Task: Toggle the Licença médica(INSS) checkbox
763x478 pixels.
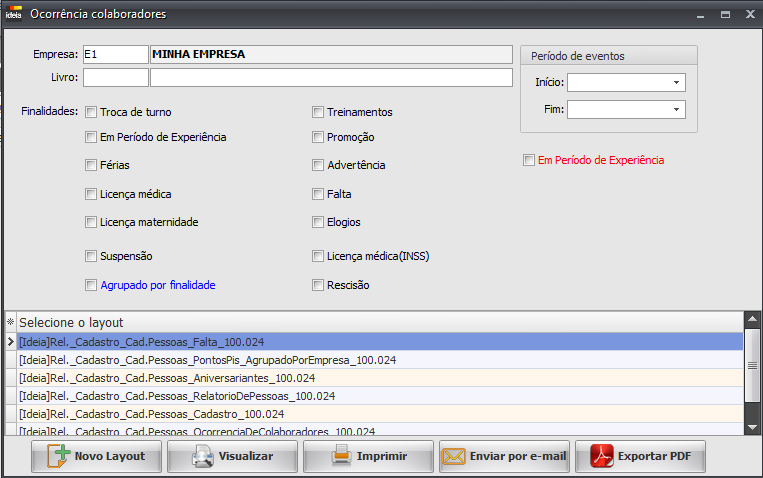Action: point(318,256)
